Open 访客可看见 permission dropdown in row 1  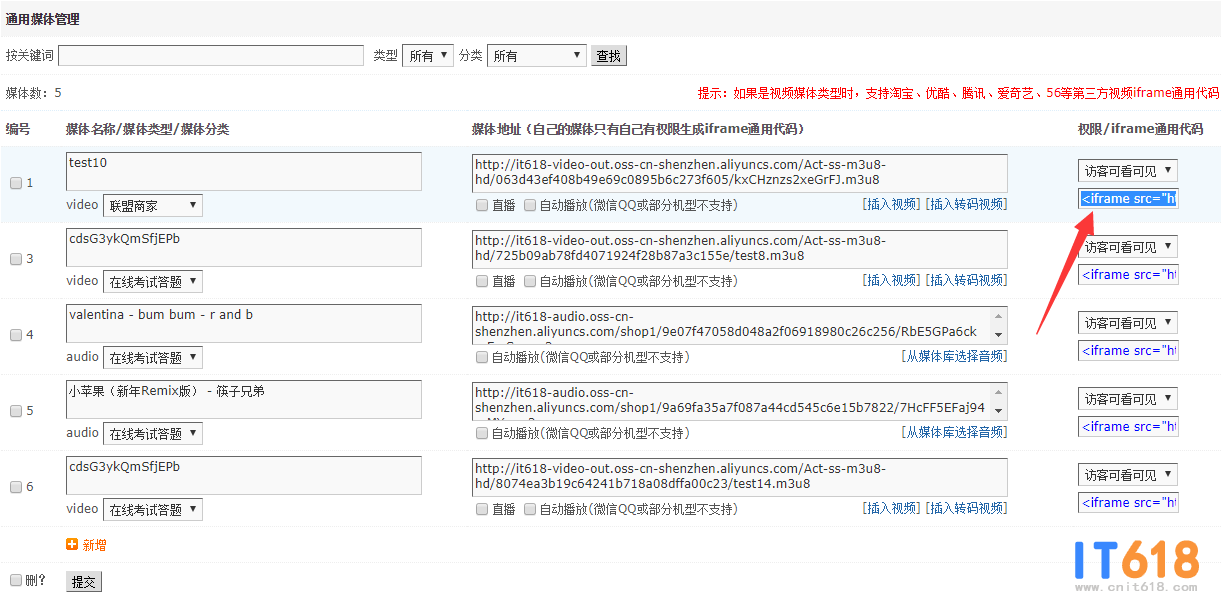point(1127,171)
